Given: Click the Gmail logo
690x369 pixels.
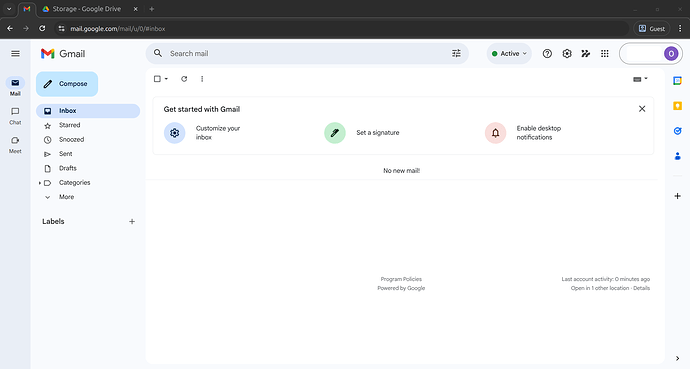Looking at the screenshot, I should pos(63,54).
